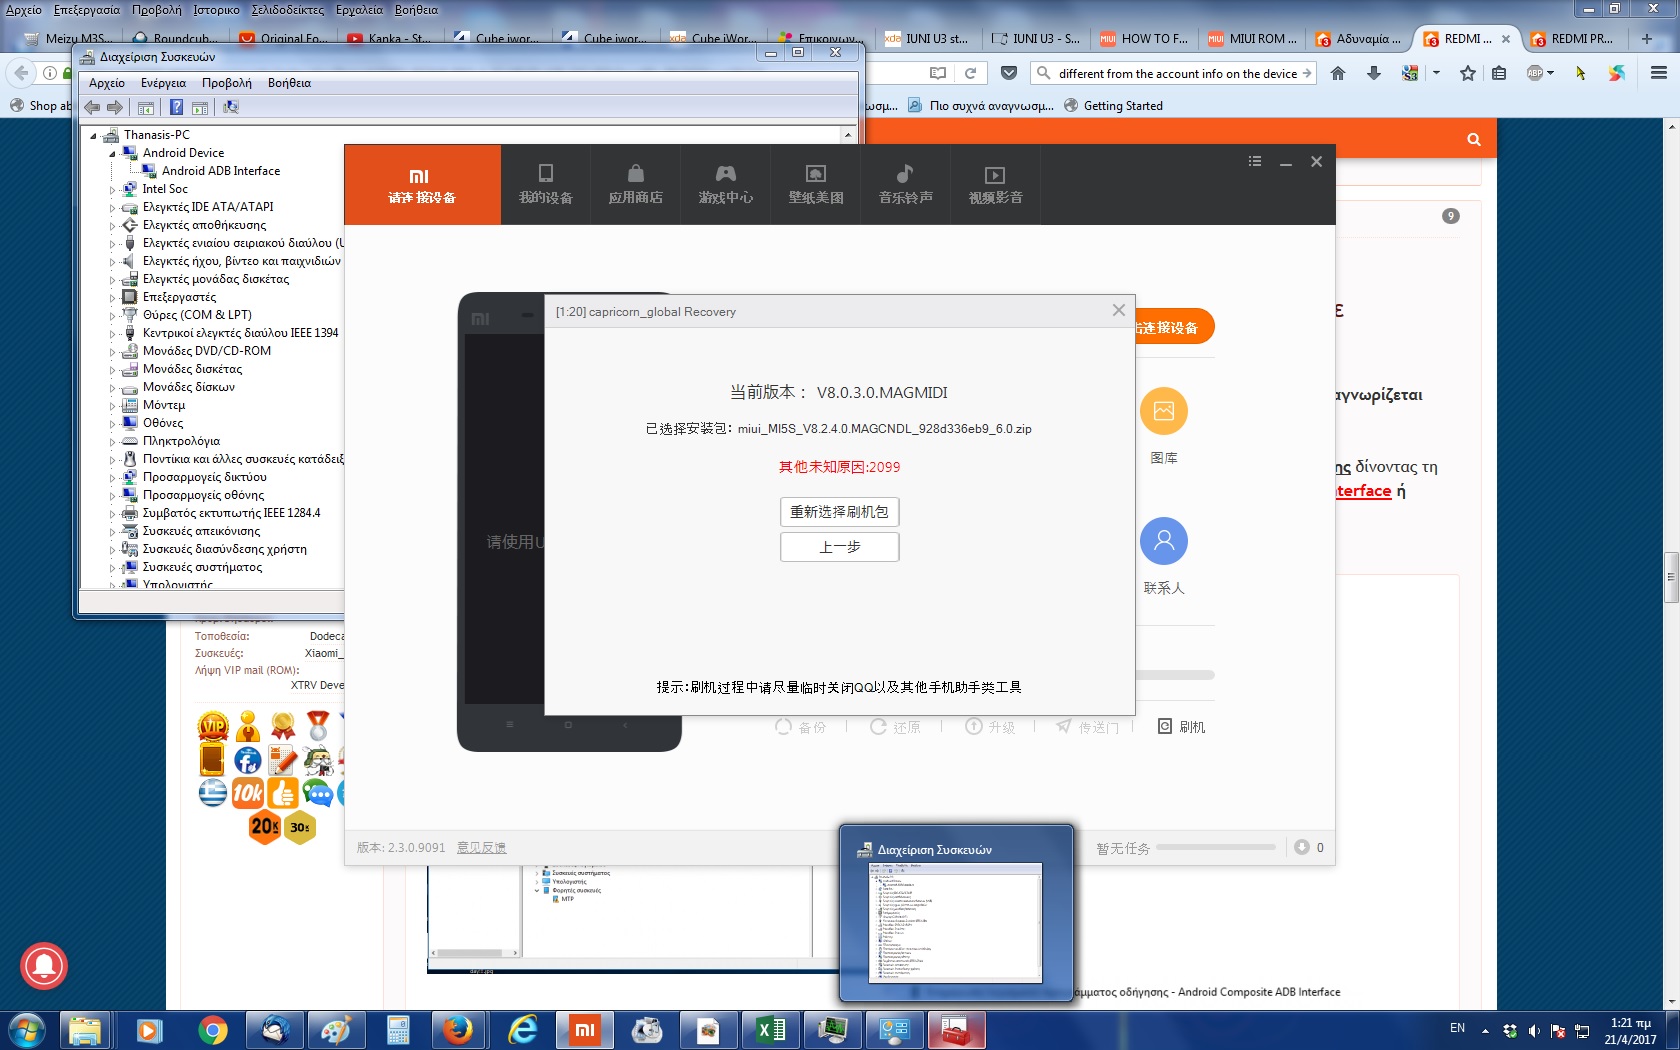Click the reselect ROM package button
Screen dimensions: 1680x1050
839,512
